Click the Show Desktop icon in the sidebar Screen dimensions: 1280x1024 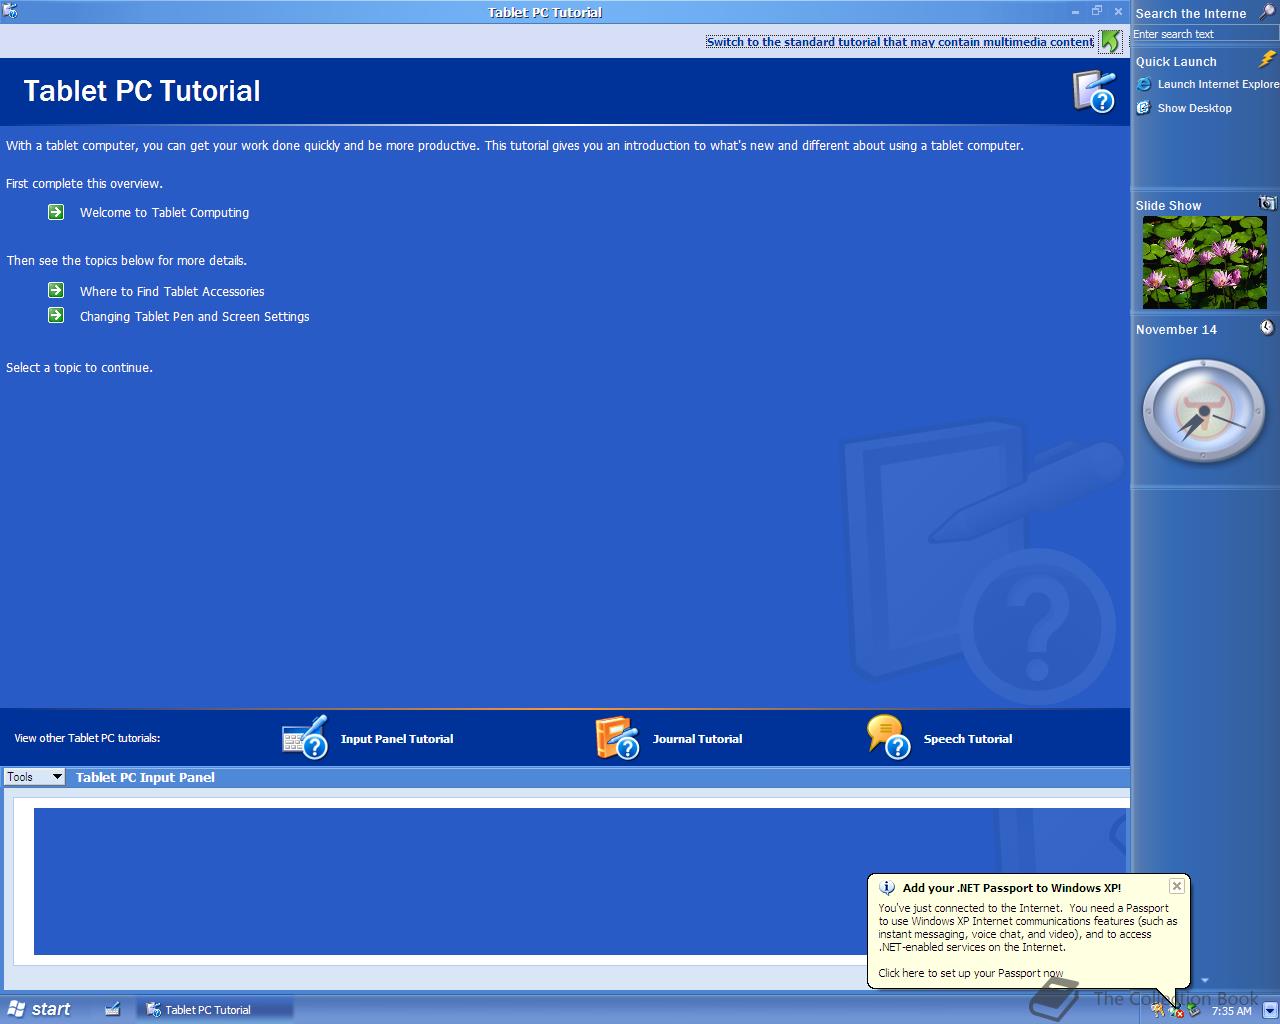1144,108
